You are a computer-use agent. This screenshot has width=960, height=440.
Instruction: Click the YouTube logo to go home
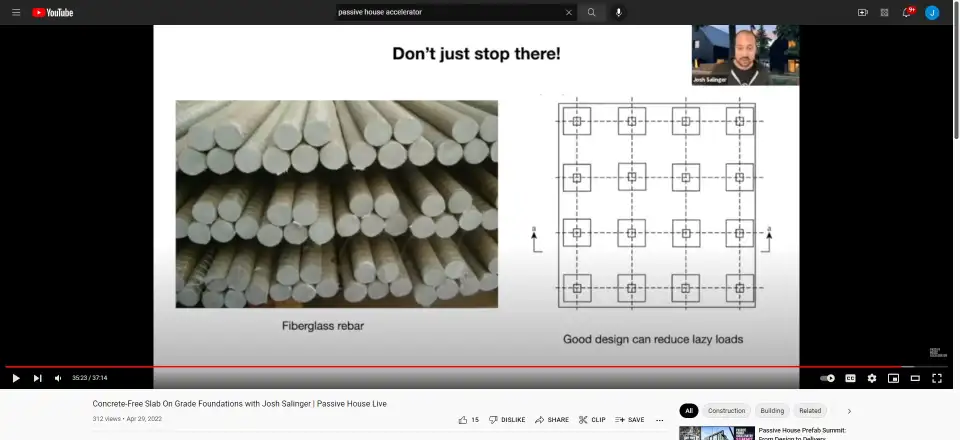[x=52, y=12]
